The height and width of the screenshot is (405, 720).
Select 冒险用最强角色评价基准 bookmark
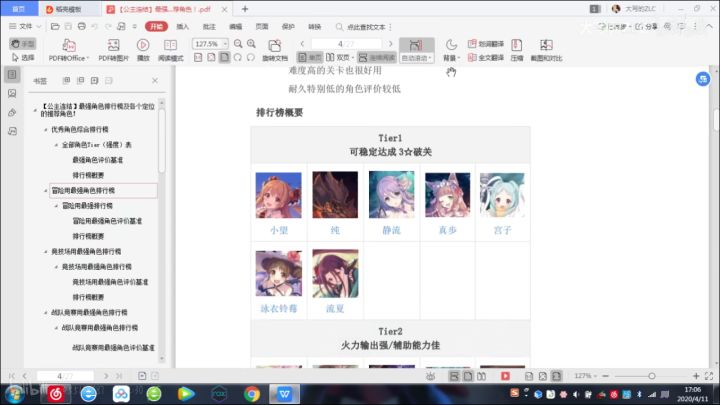[x=107, y=221]
